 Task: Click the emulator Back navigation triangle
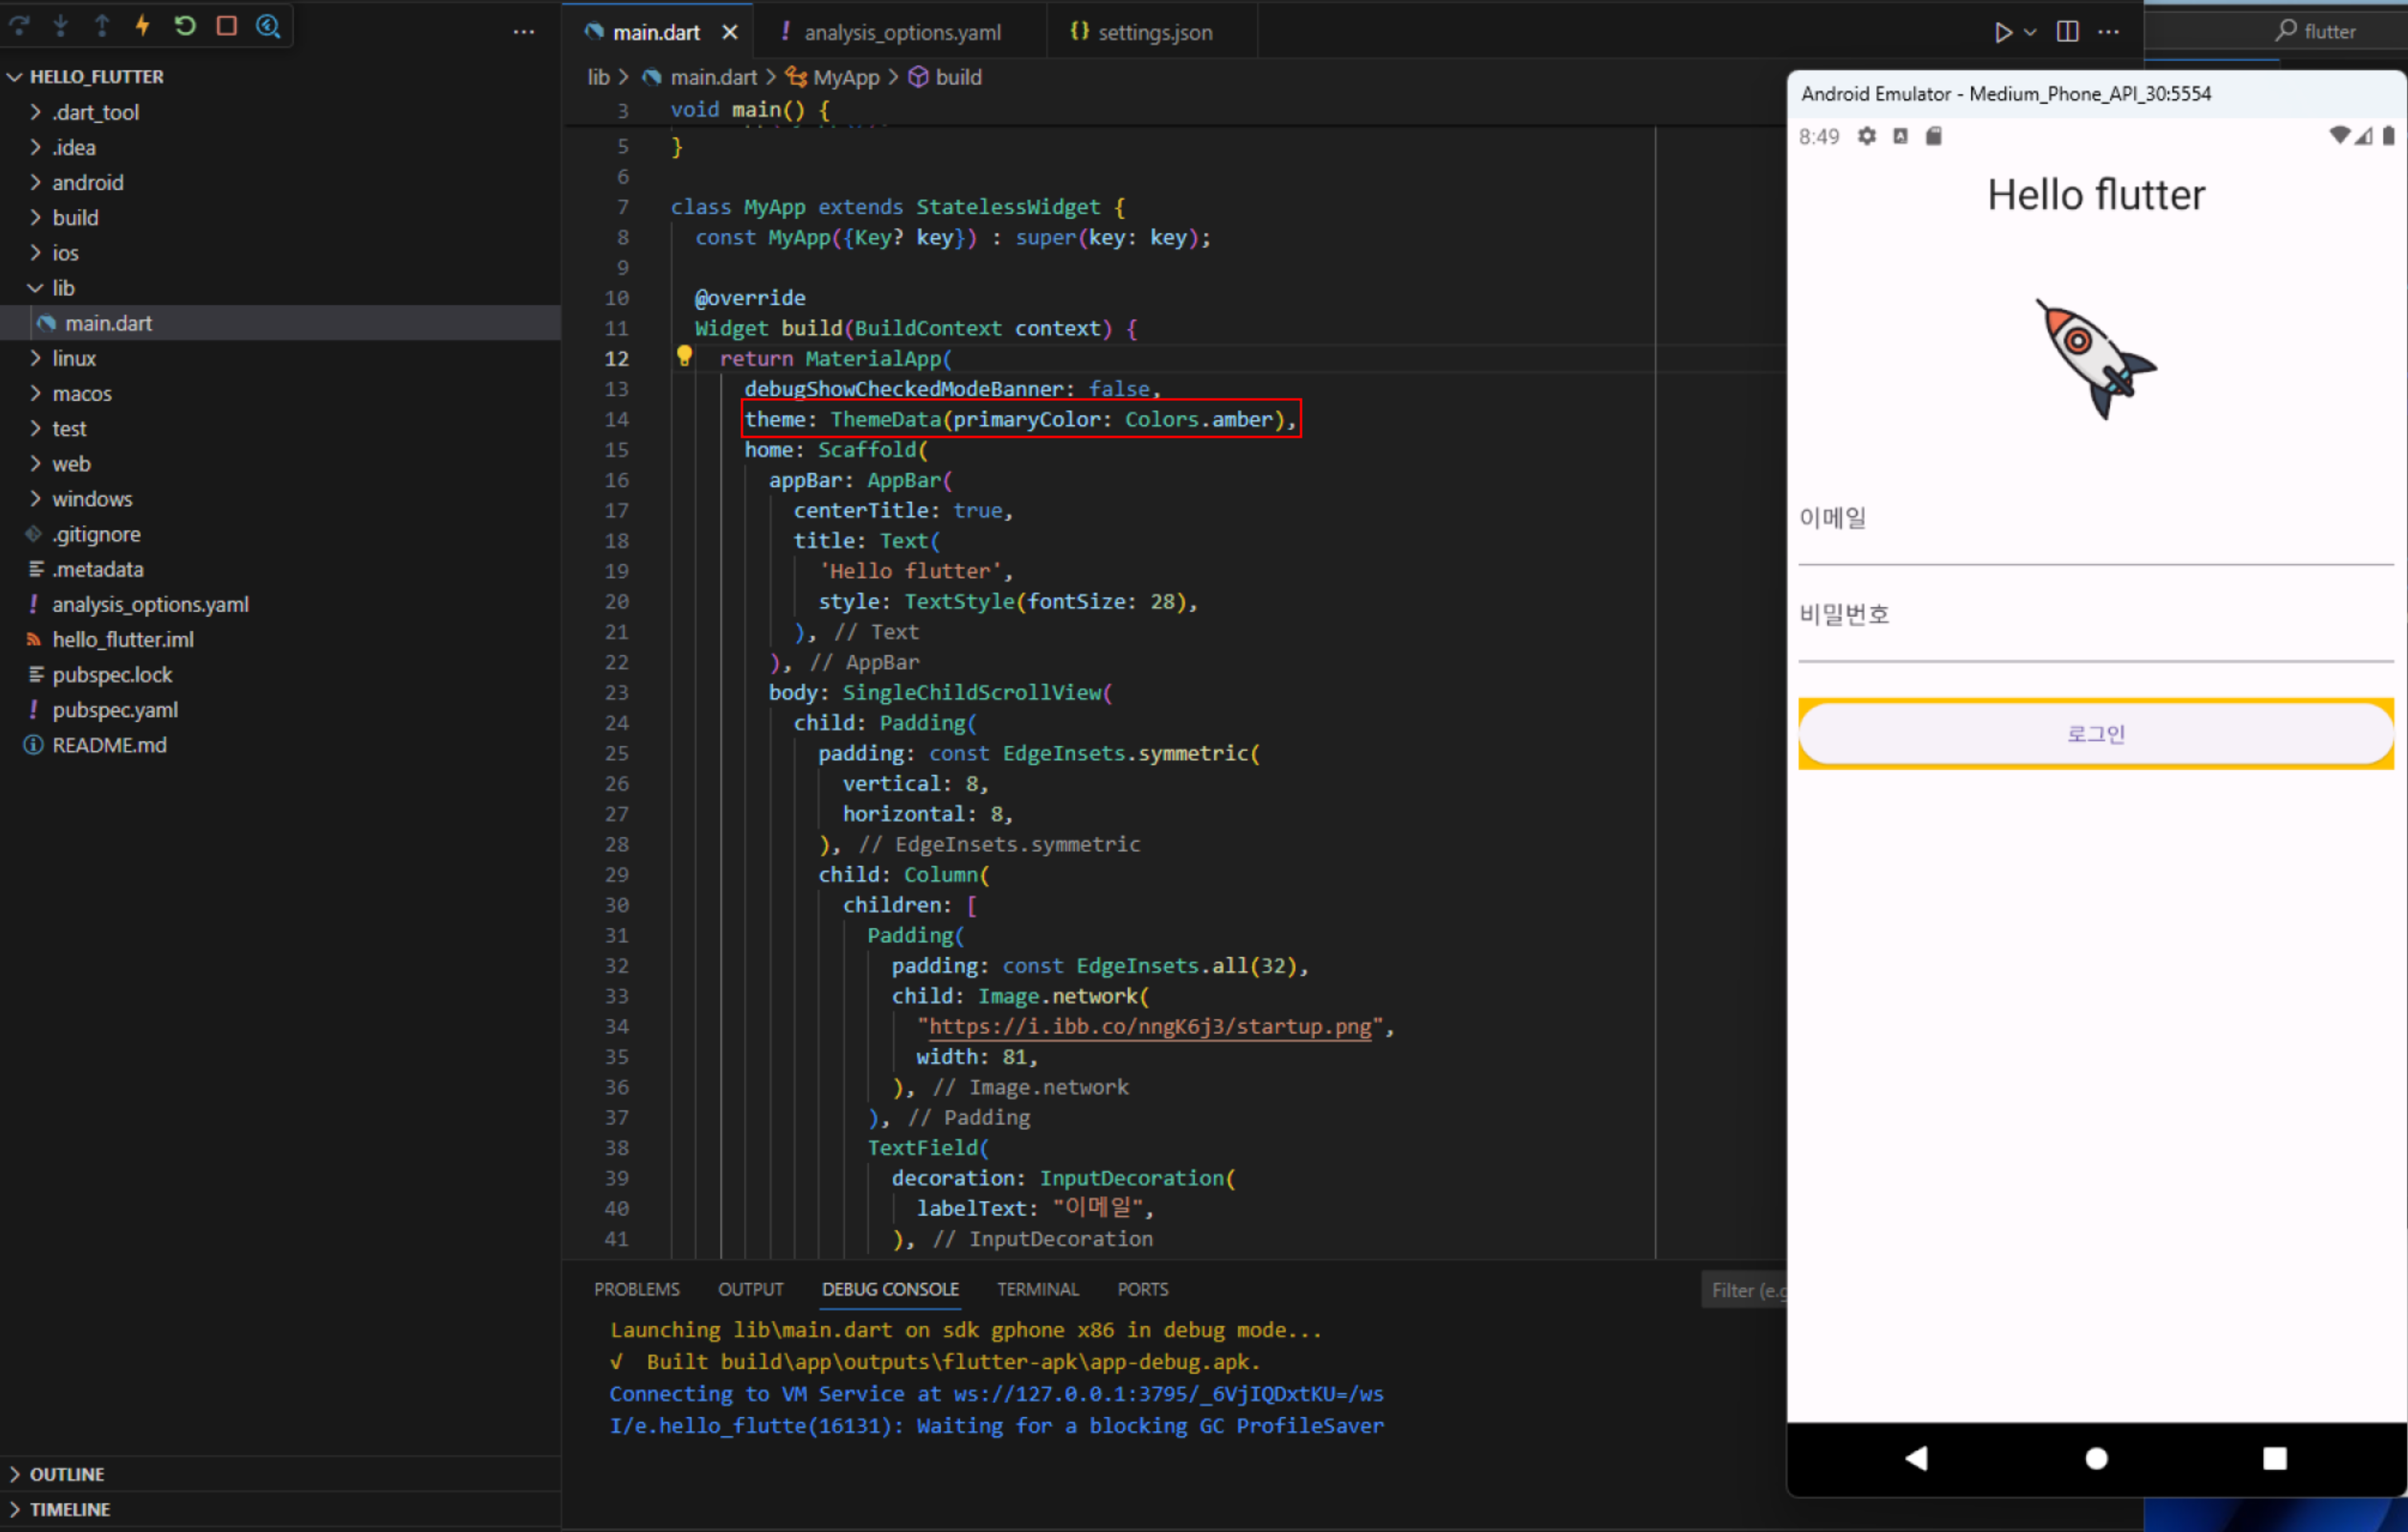pyautogui.click(x=1916, y=1459)
